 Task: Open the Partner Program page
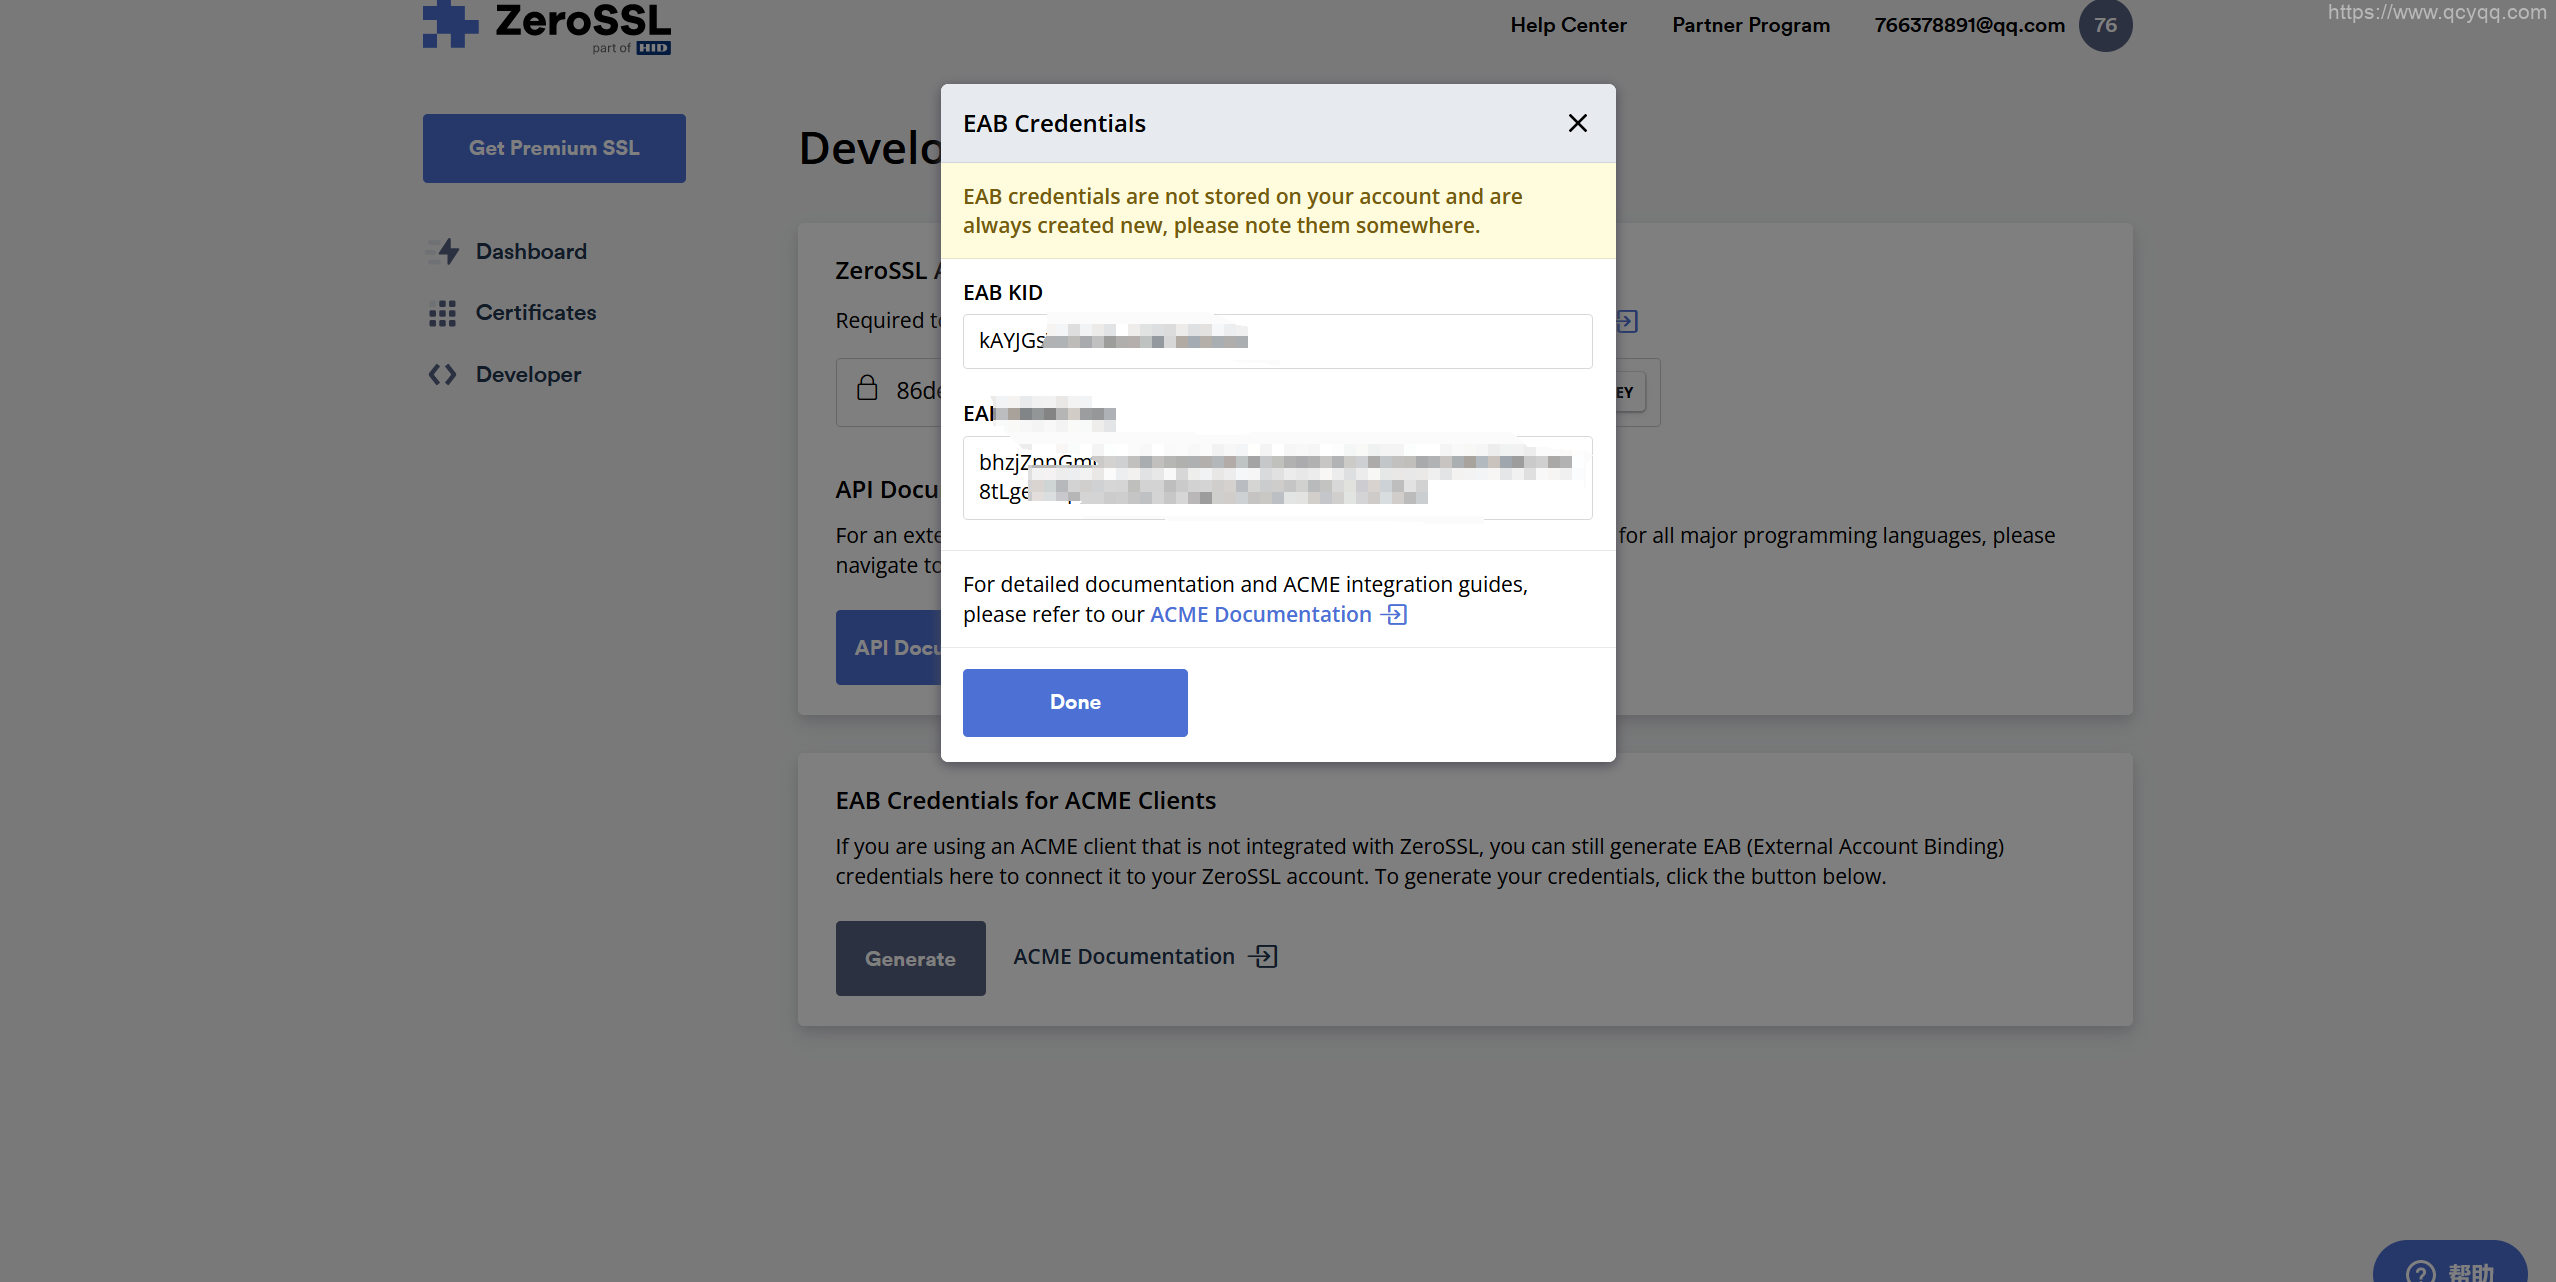click(1751, 25)
